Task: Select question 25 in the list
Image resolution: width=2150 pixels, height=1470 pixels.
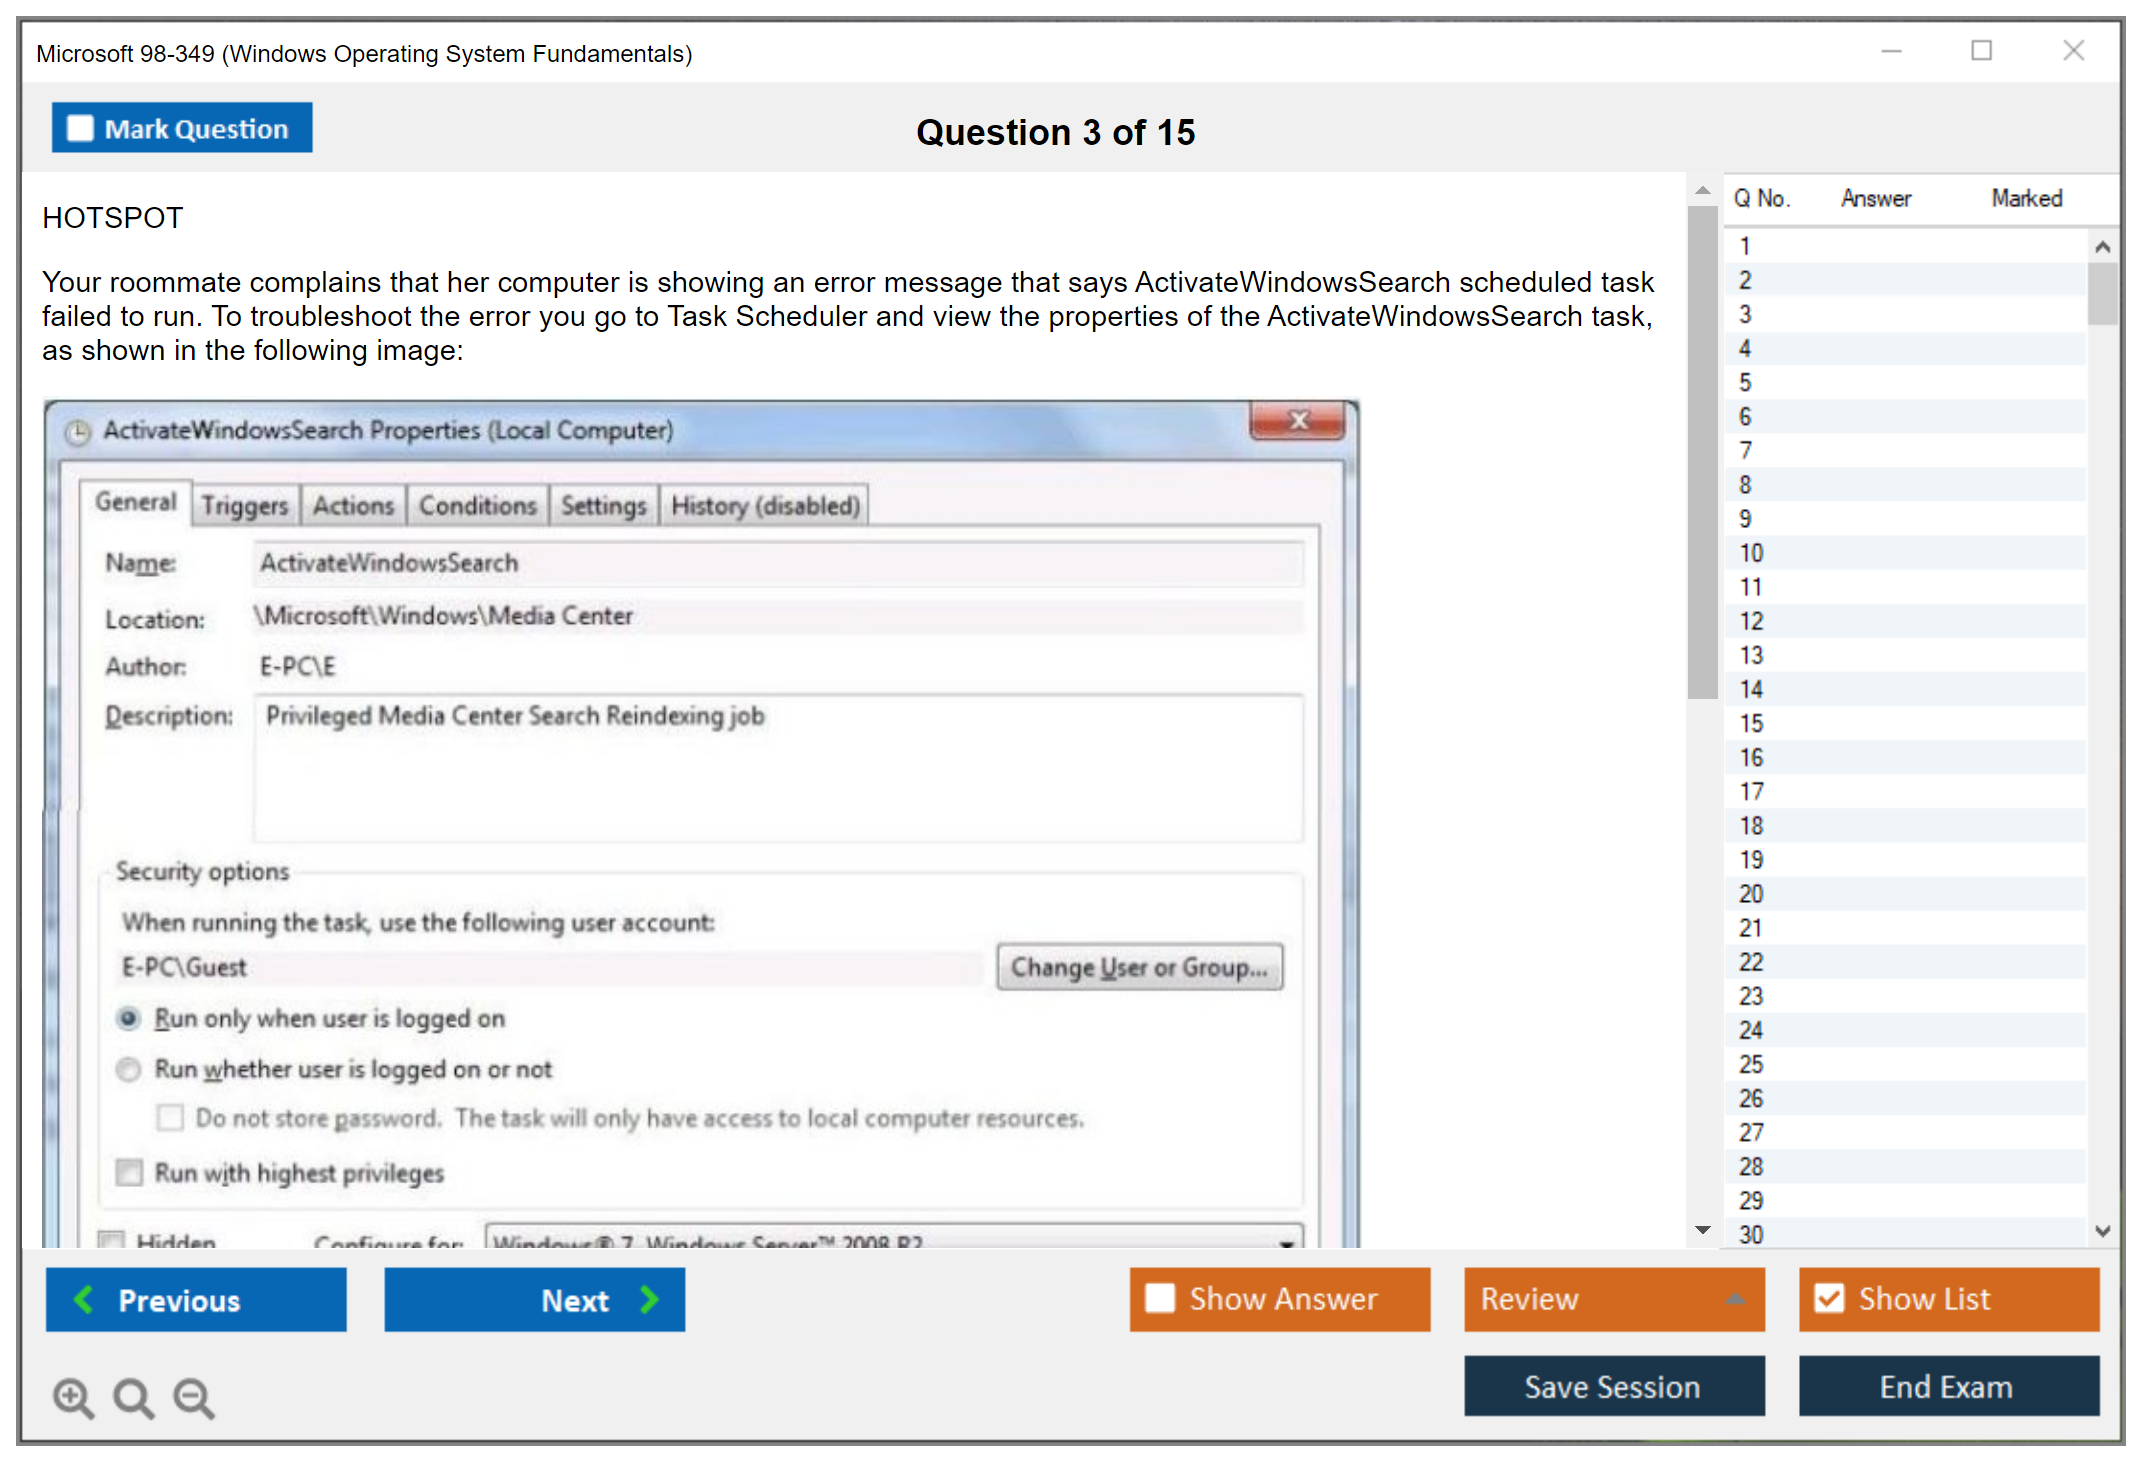Action: click(1751, 1064)
